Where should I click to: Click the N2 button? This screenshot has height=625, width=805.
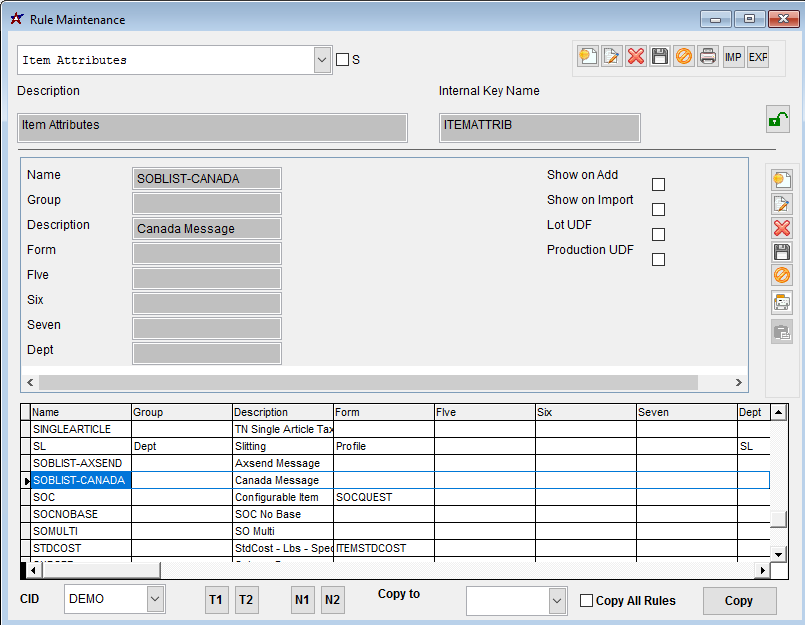pyautogui.click(x=332, y=600)
